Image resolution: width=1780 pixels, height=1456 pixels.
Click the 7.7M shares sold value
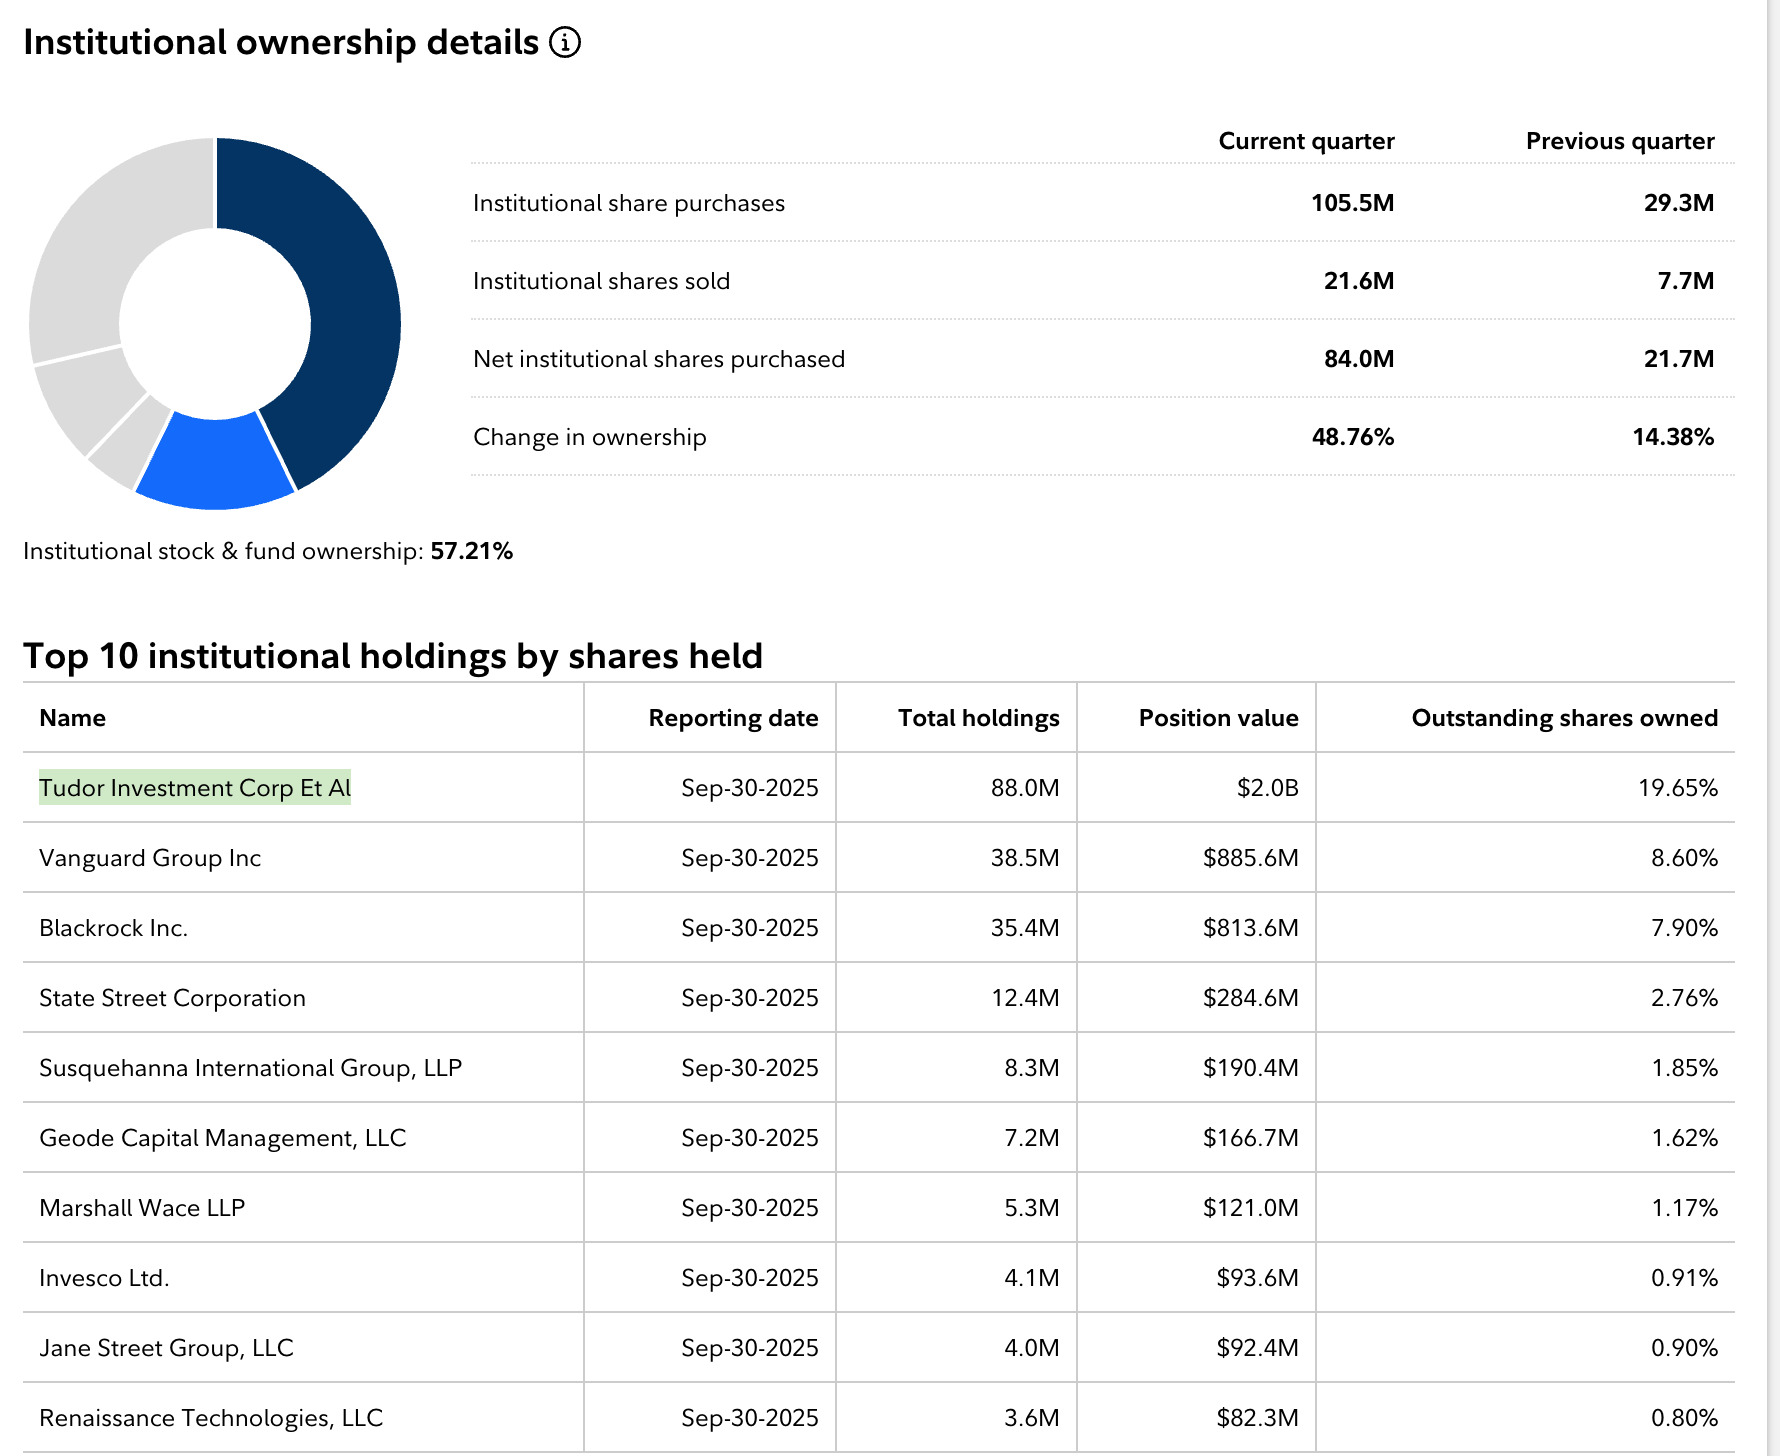click(1686, 281)
